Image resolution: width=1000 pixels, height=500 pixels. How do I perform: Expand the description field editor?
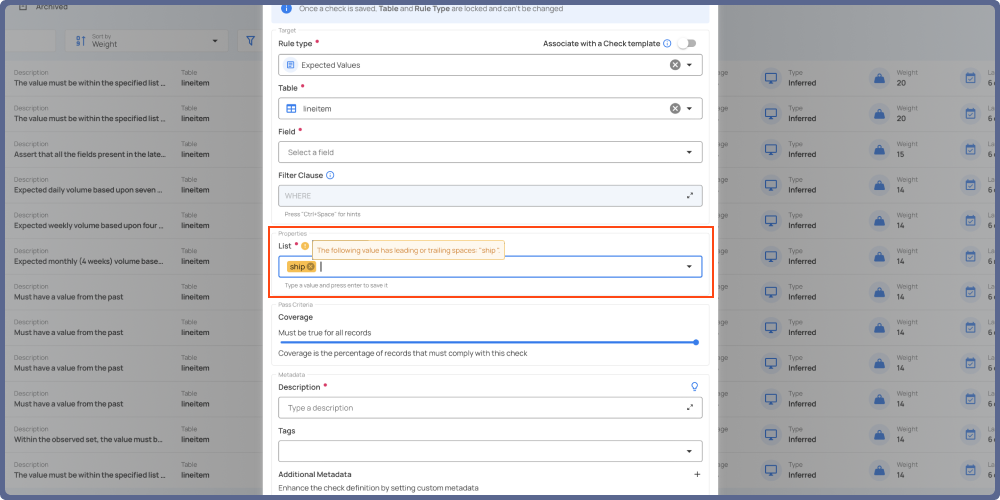click(x=690, y=408)
